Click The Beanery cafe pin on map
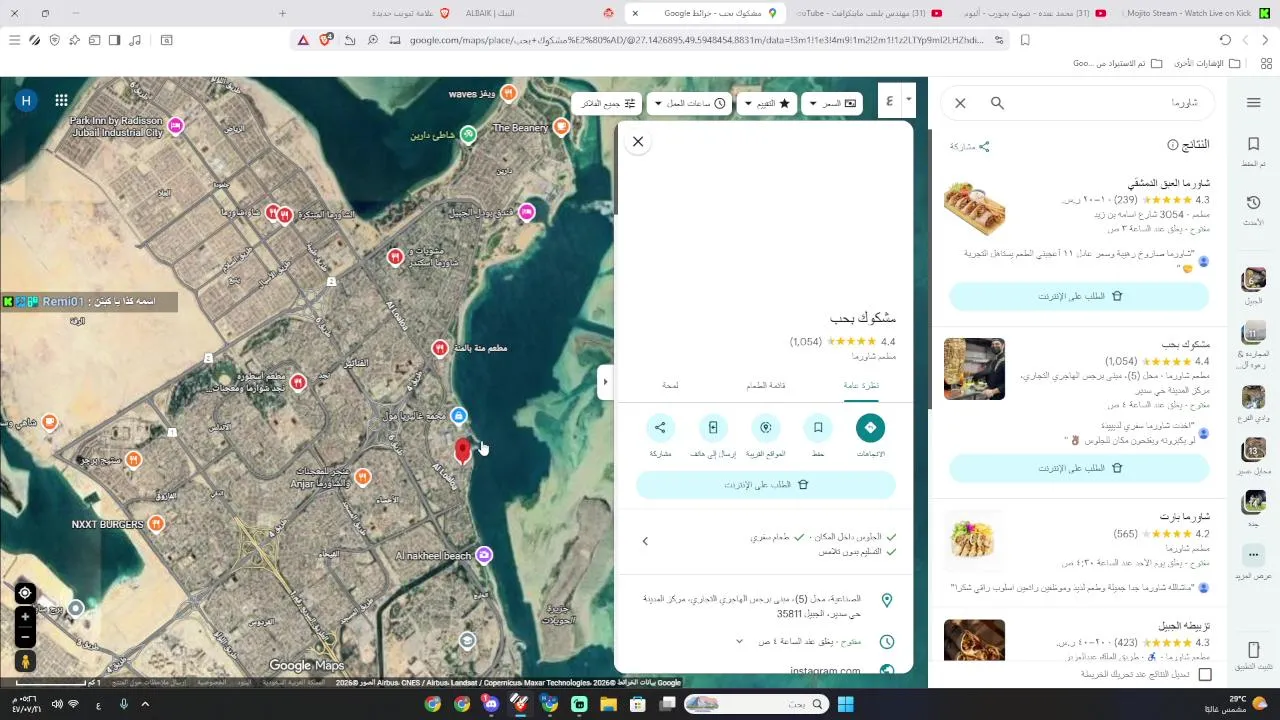Image resolution: width=1280 pixels, height=720 pixels. (x=561, y=127)
